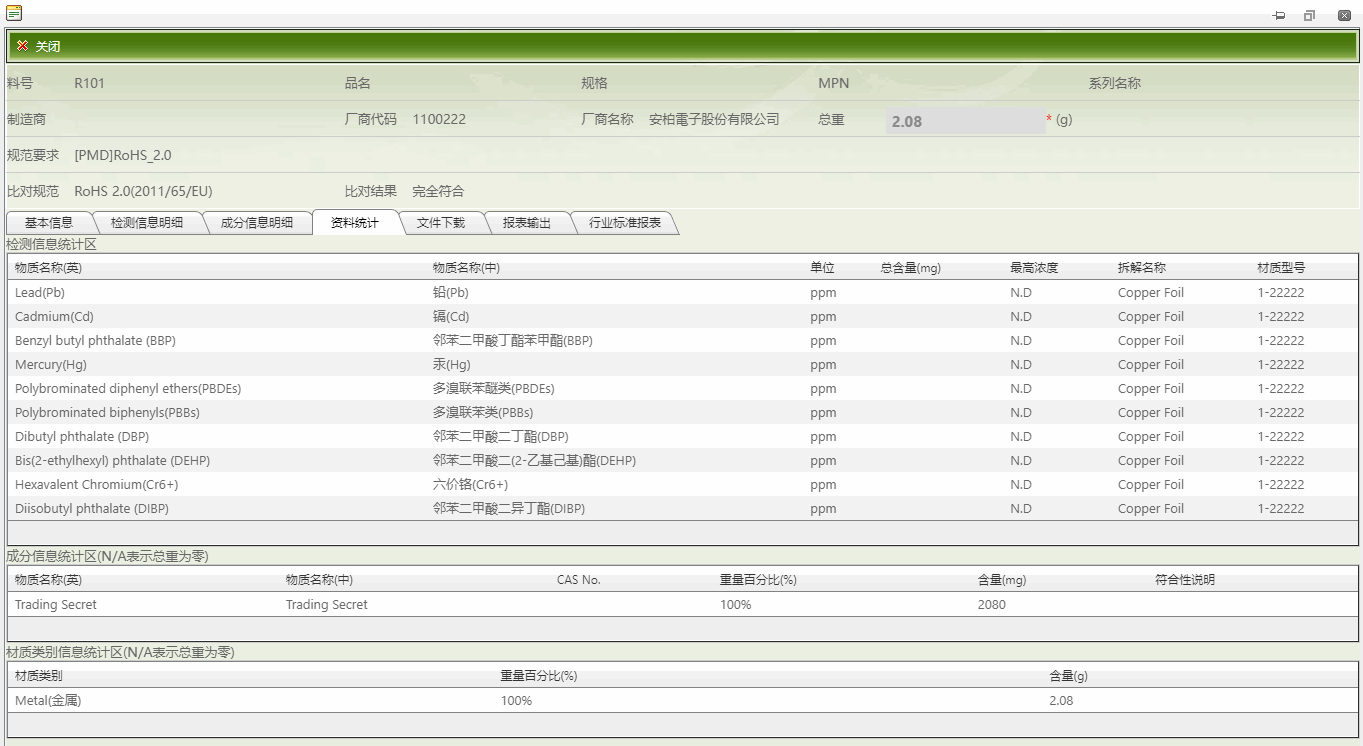Click the 材质型号 column header
This screenshot has height=746, width=1363.
point(1281,268)
